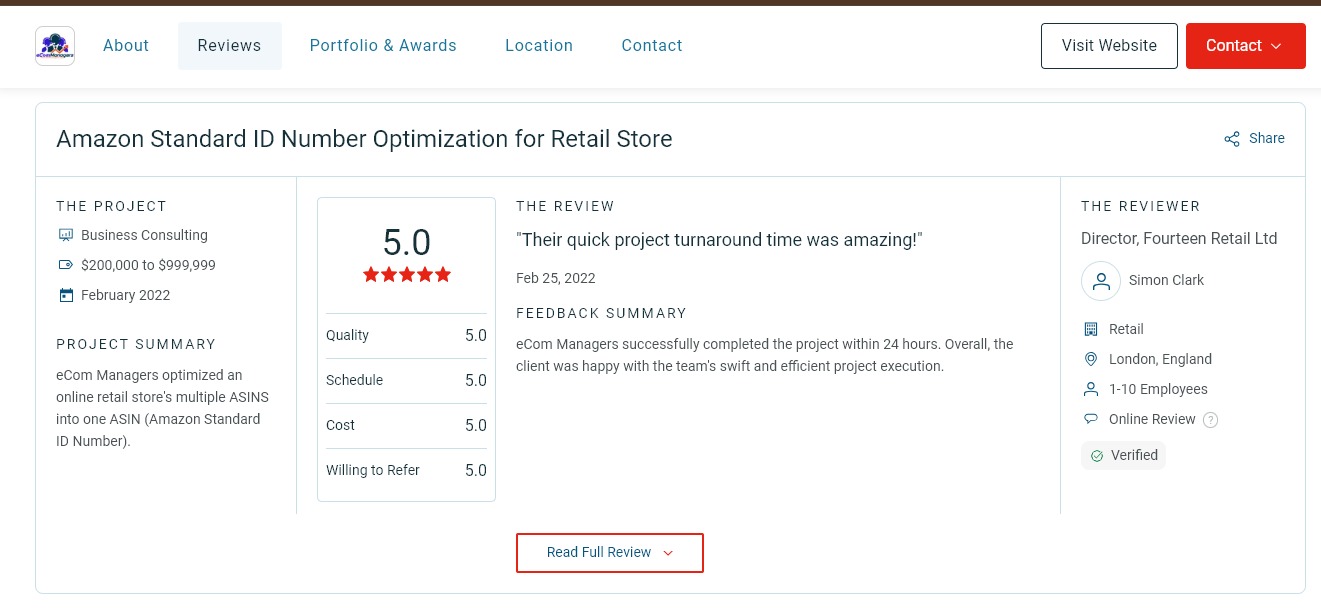Switch to the Location tab
The height and width of the screenshot is (608, 1321).
539,46
